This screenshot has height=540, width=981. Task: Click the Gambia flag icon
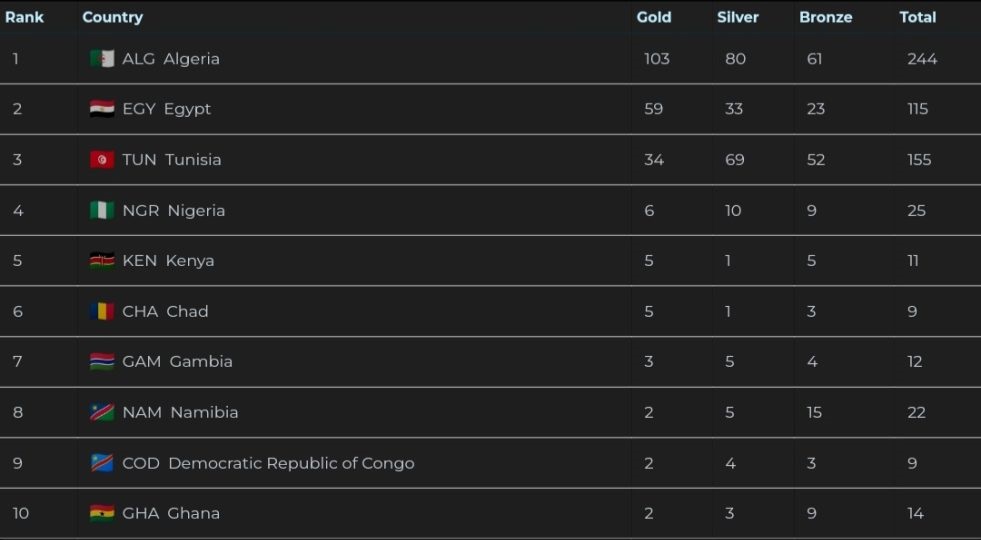(x=102, y=361)
